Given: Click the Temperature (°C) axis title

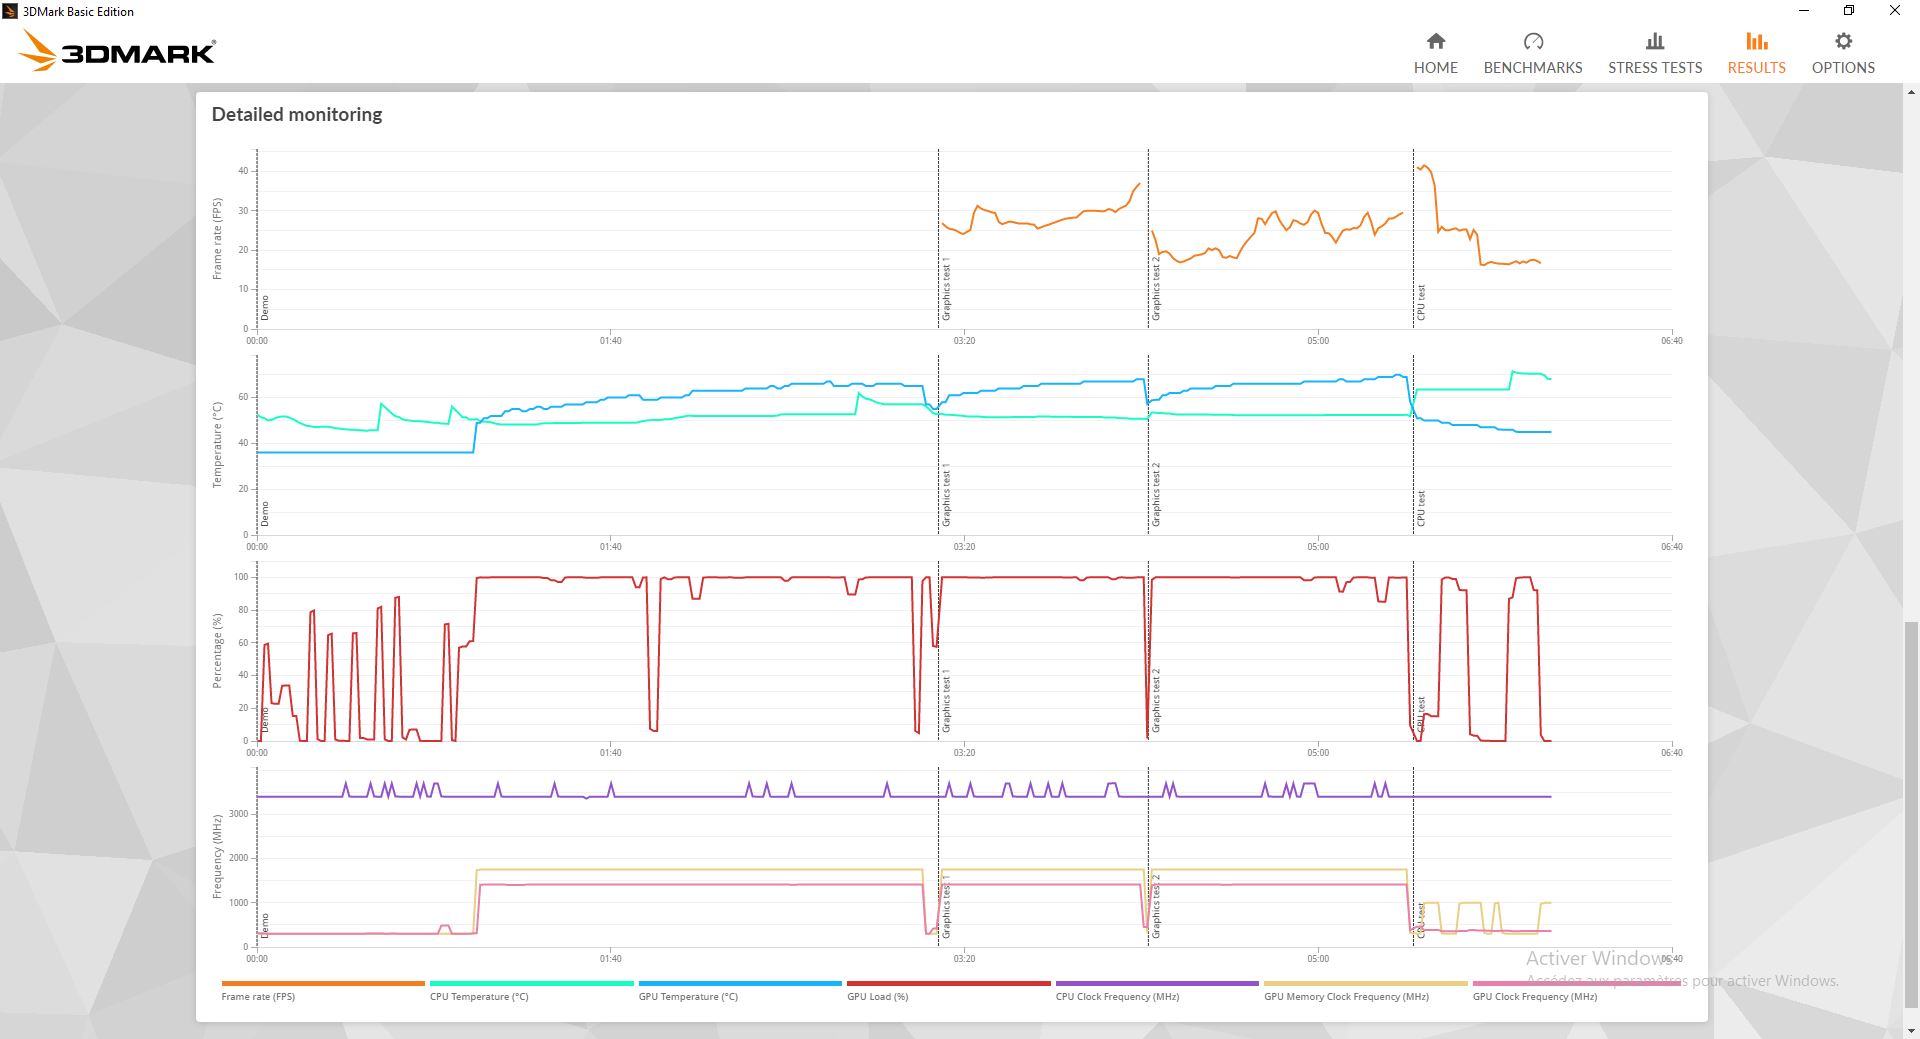Looking at the screenshot, I should click(217, 444).
